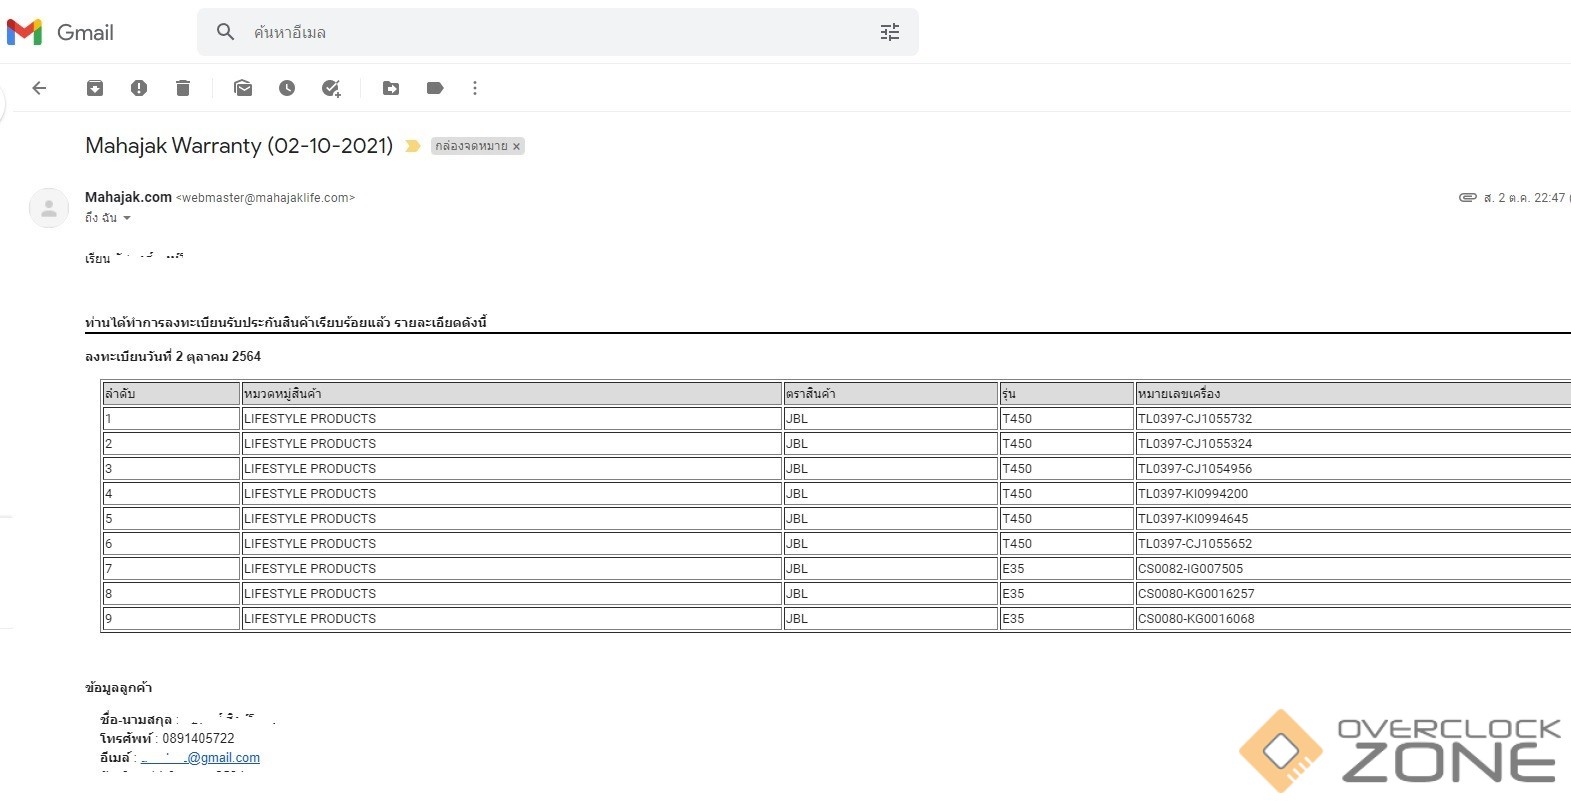Open the Labels icon in toolbar
The width and height of the screenshot is (1571, 803).
pyautogui.click(x=435, y=88)
